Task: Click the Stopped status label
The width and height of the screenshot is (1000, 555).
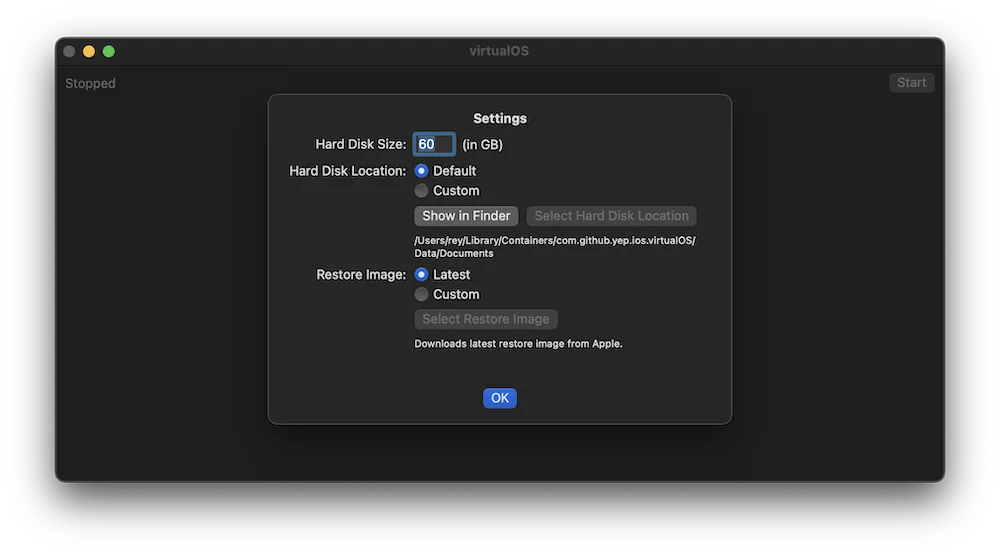Action: [91, 84]
